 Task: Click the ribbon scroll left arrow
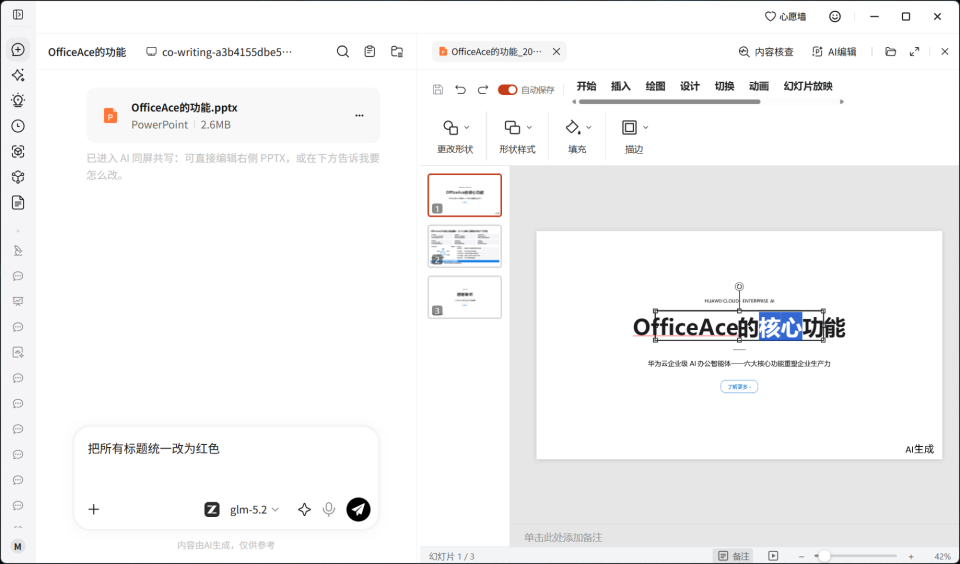pyautogui.click(x=574, y=102)
